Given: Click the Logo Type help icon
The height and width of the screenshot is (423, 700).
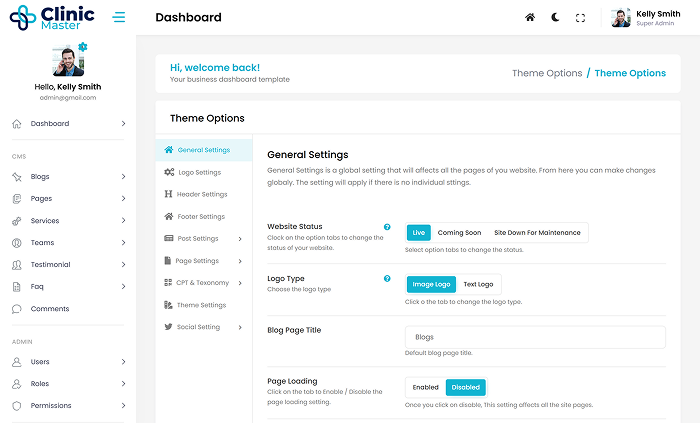Looking at the screenshot, I should coord(387,279).
